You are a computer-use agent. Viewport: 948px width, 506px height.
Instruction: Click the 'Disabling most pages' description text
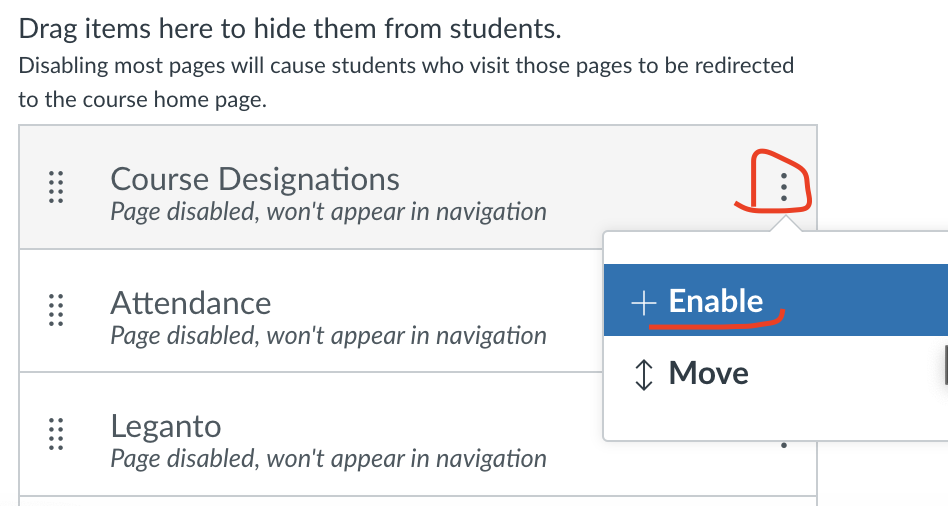406,82
